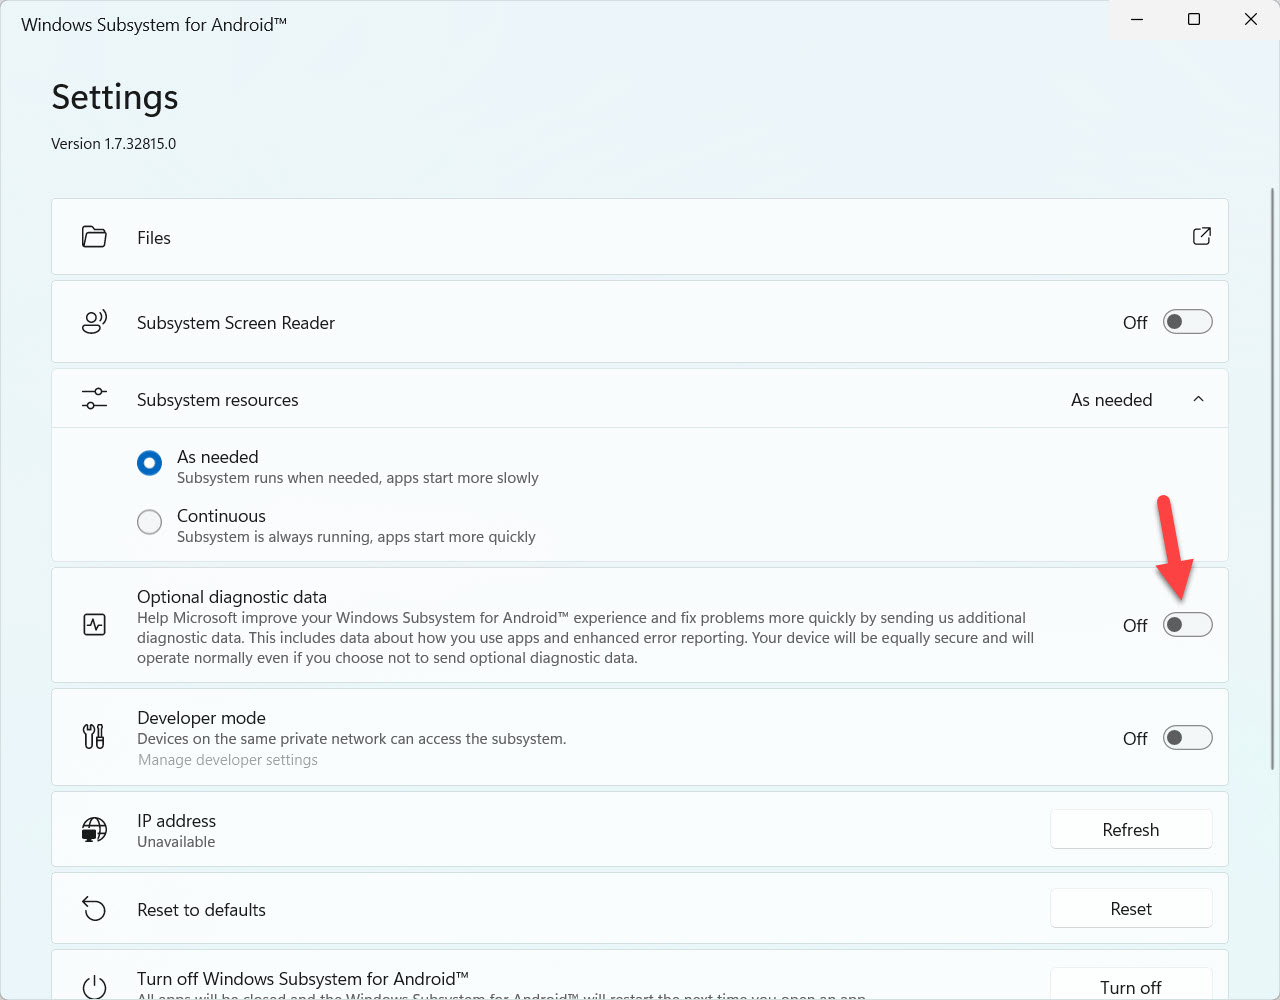Click the Files folder icon
The image size is (1280, 1000).
(x=94, y=237)
